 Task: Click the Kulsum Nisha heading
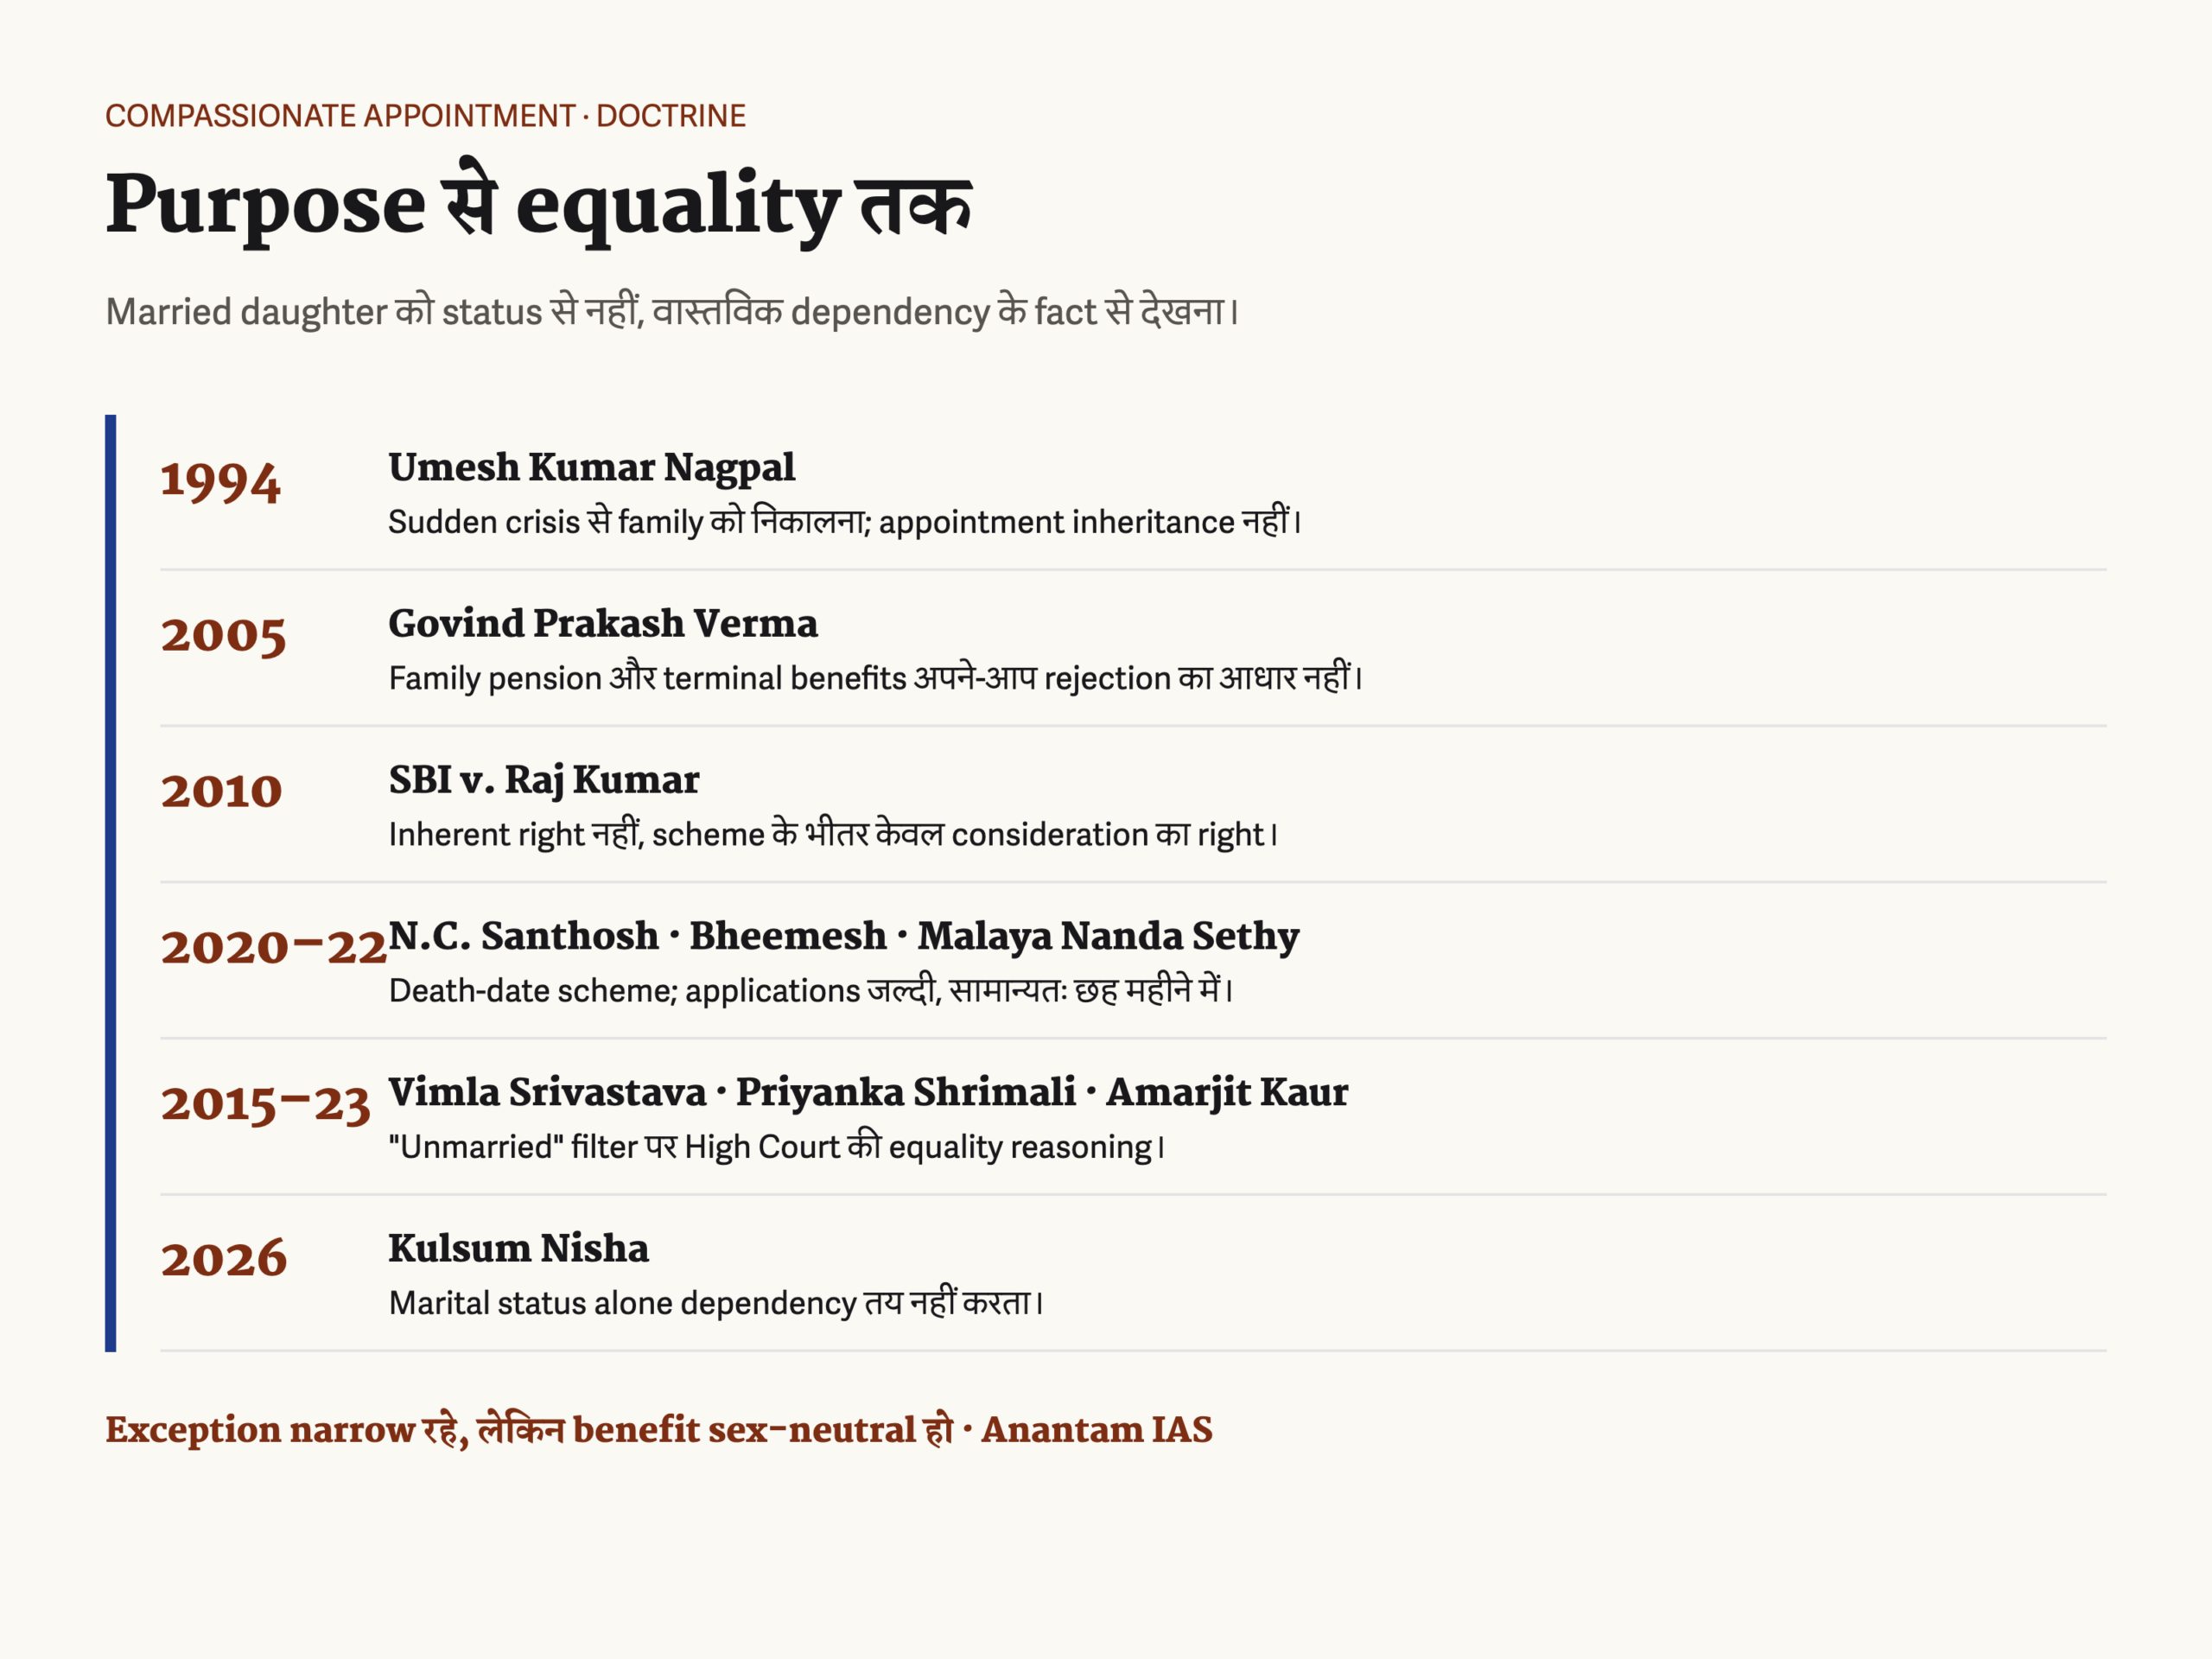pos(519,1249)
